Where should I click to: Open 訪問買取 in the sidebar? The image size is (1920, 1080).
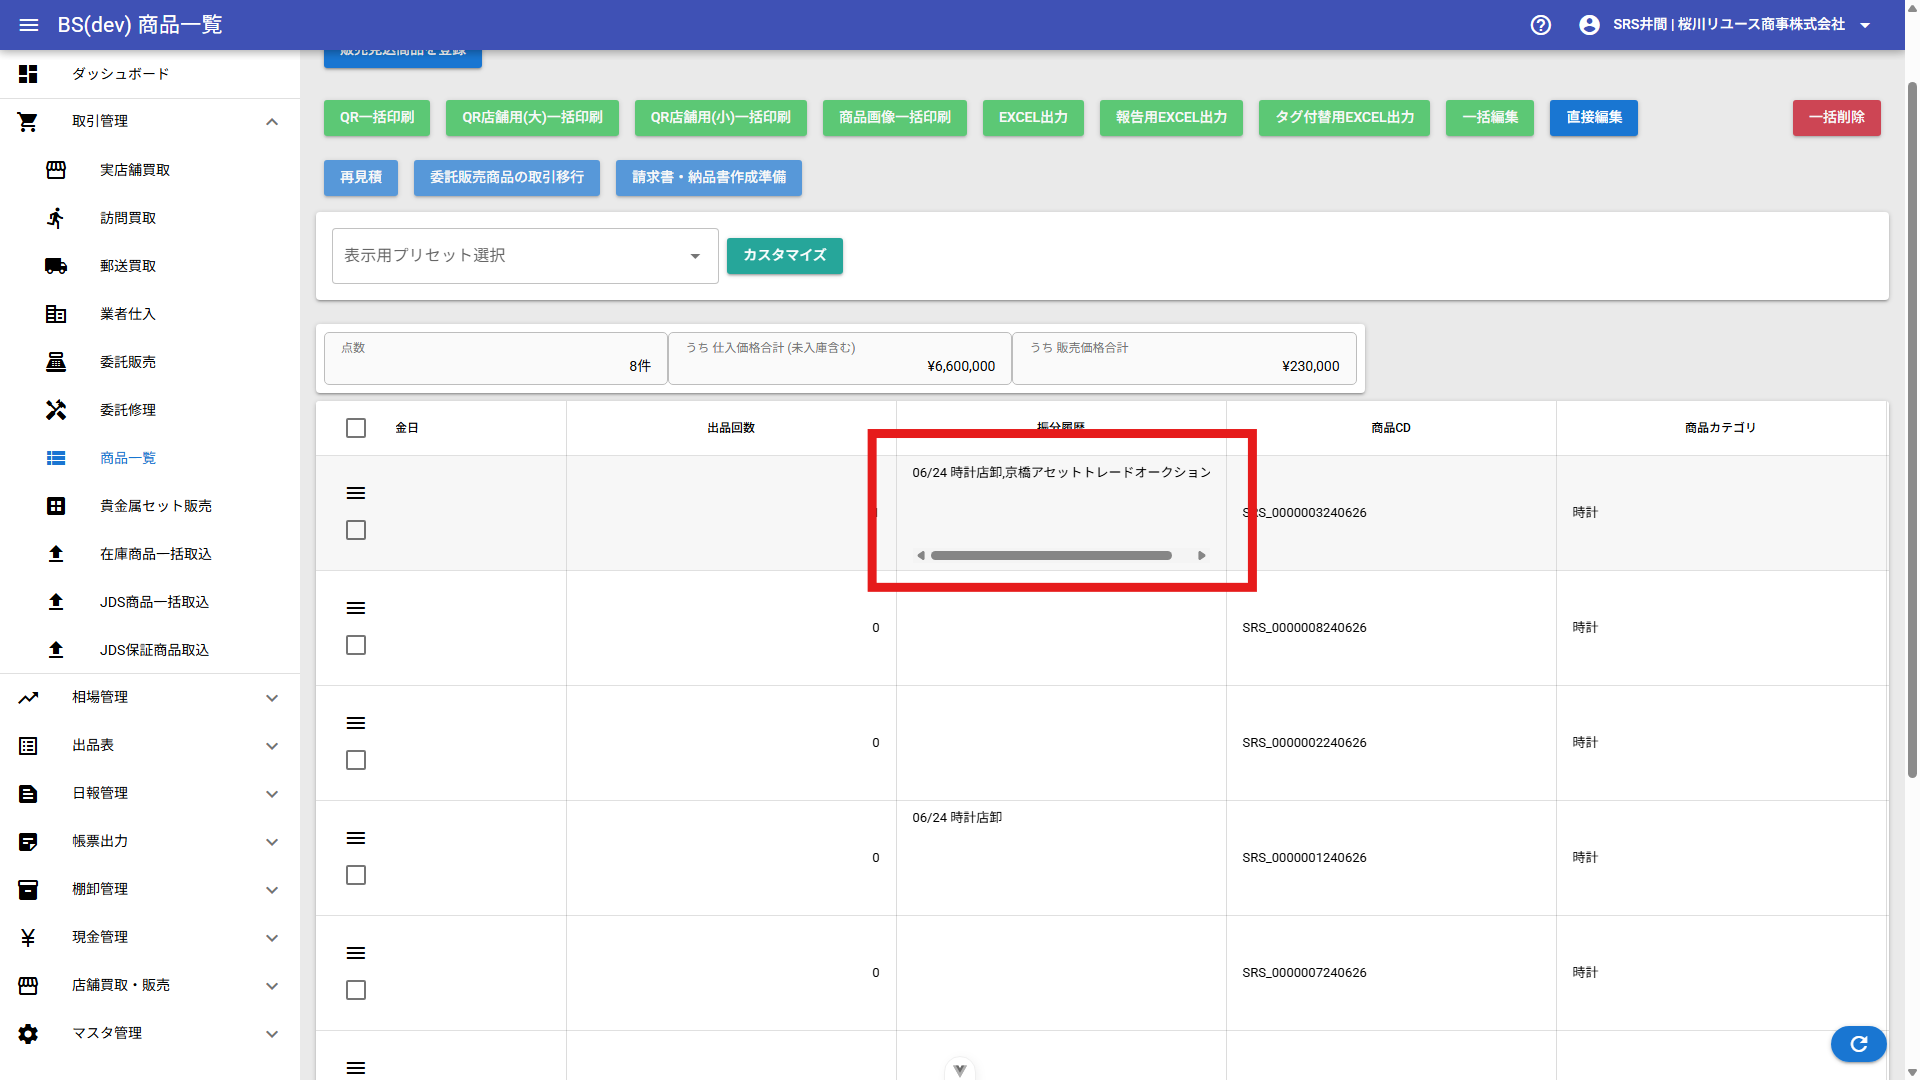128,218
